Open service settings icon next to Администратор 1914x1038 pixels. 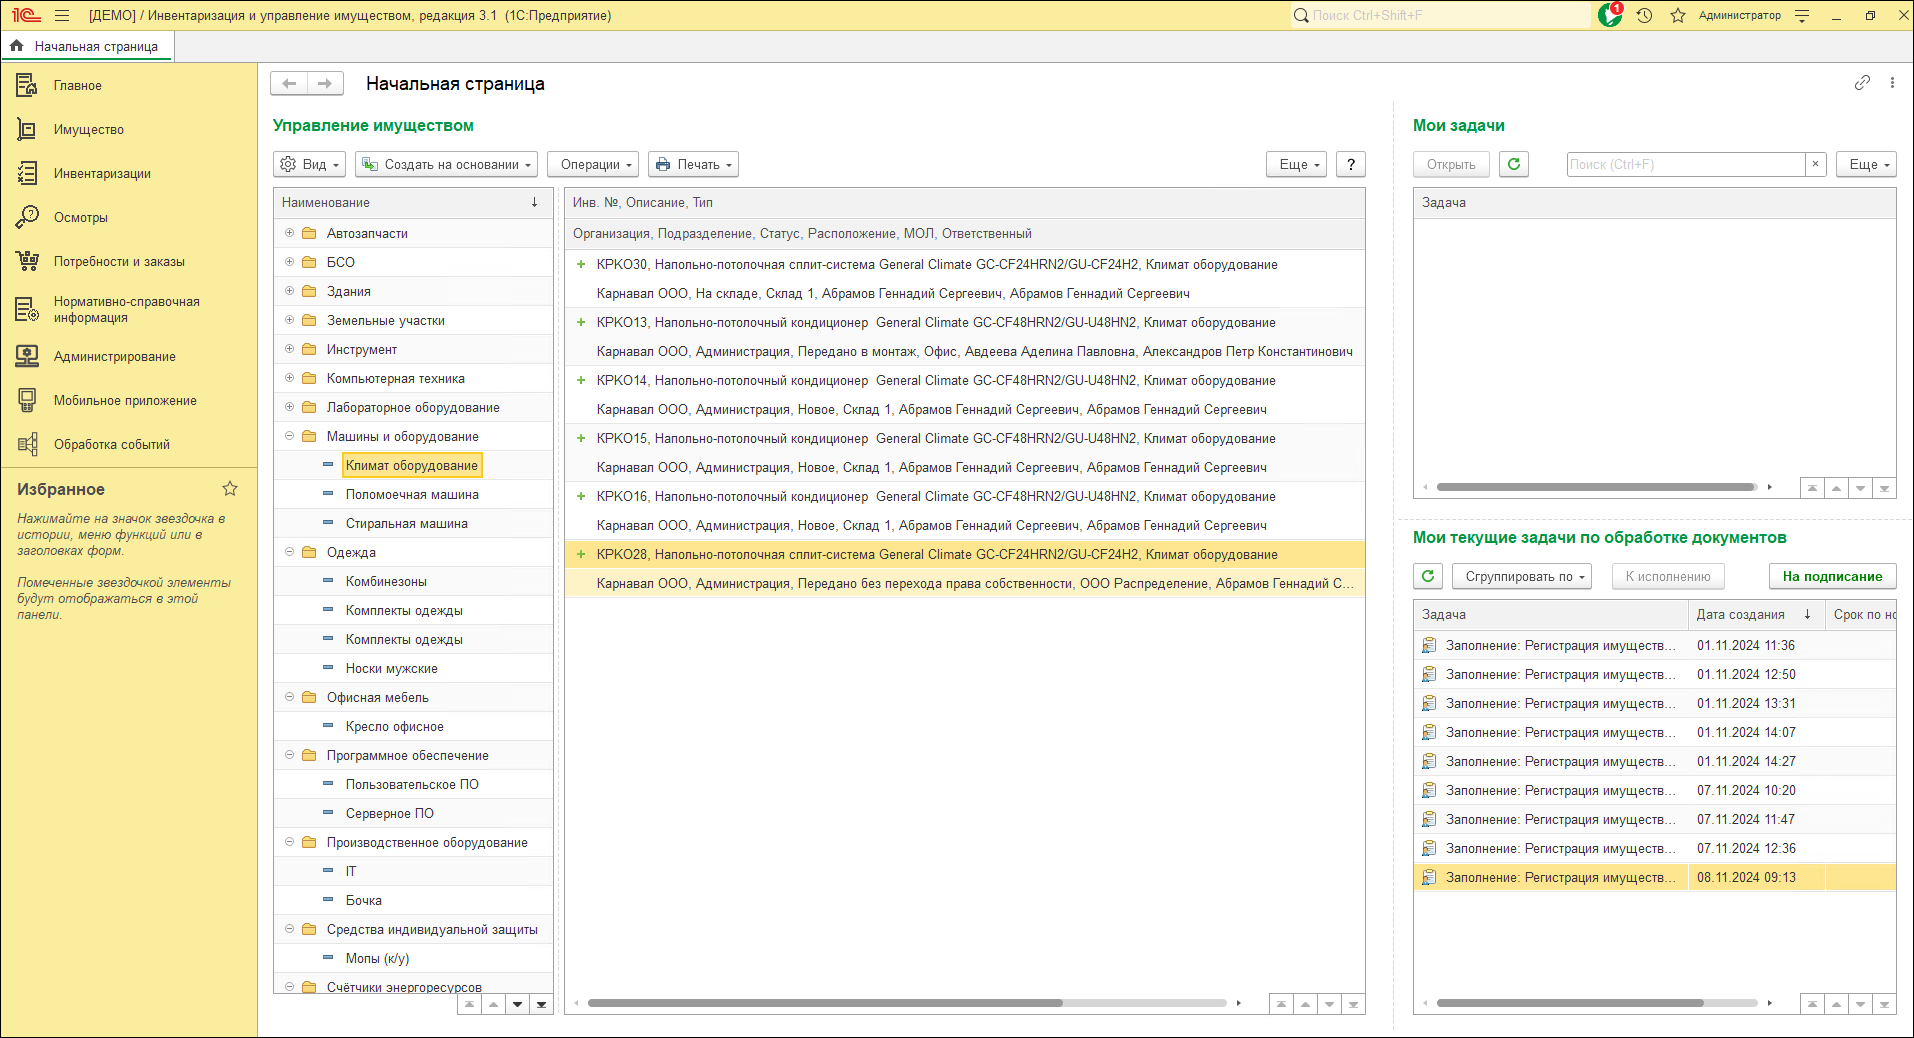1802,15
